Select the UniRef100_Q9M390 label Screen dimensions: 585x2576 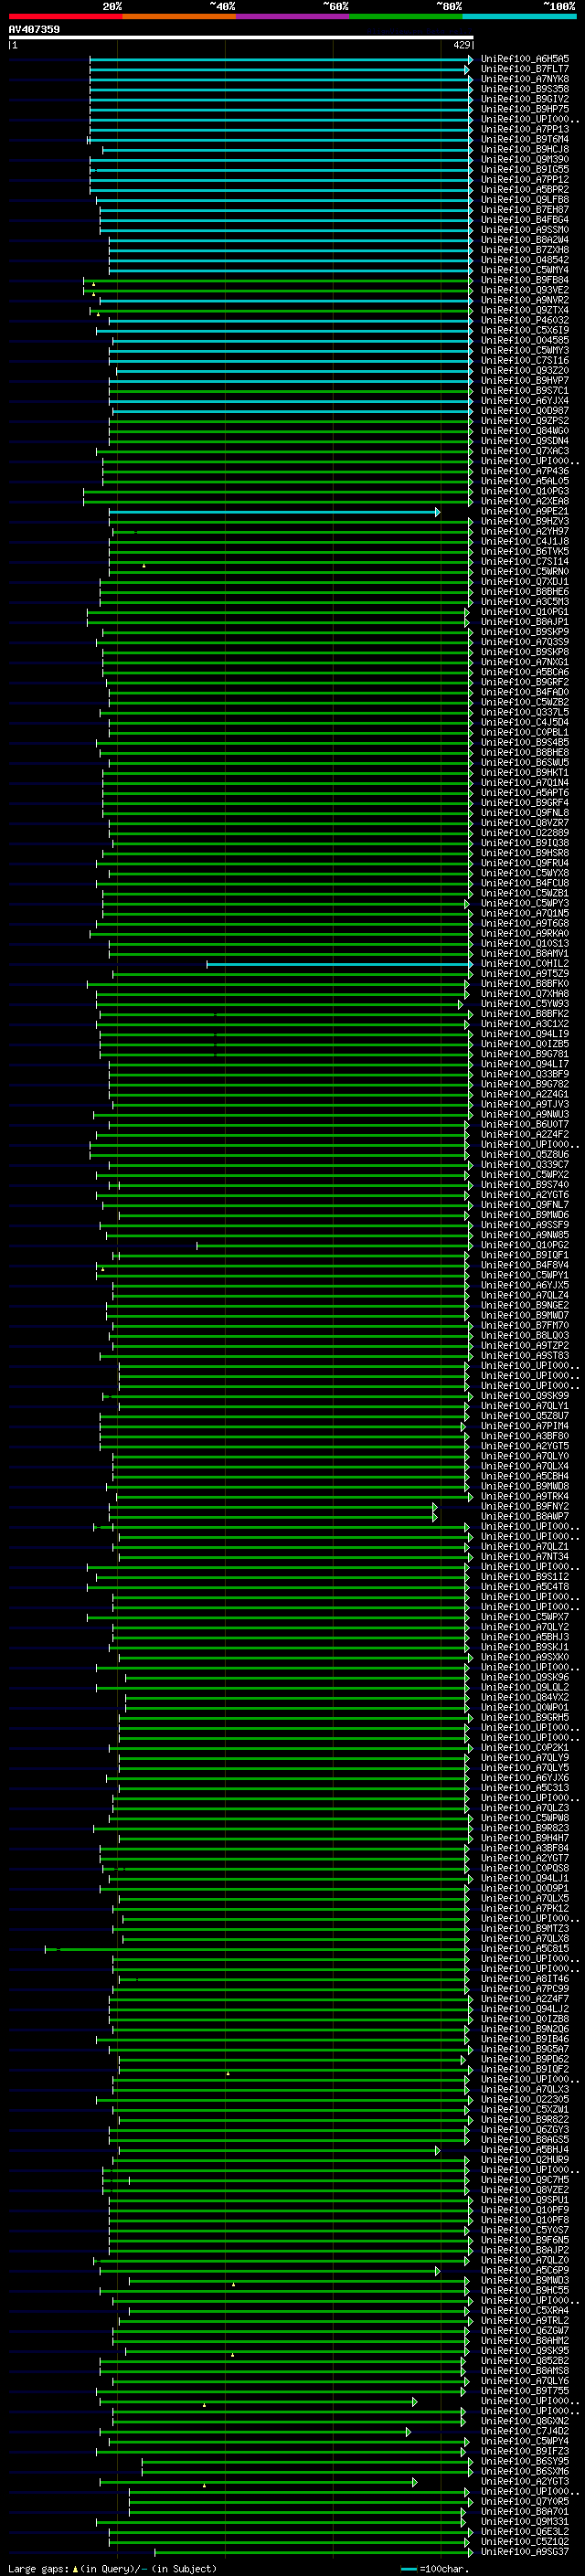coord(525,159)
